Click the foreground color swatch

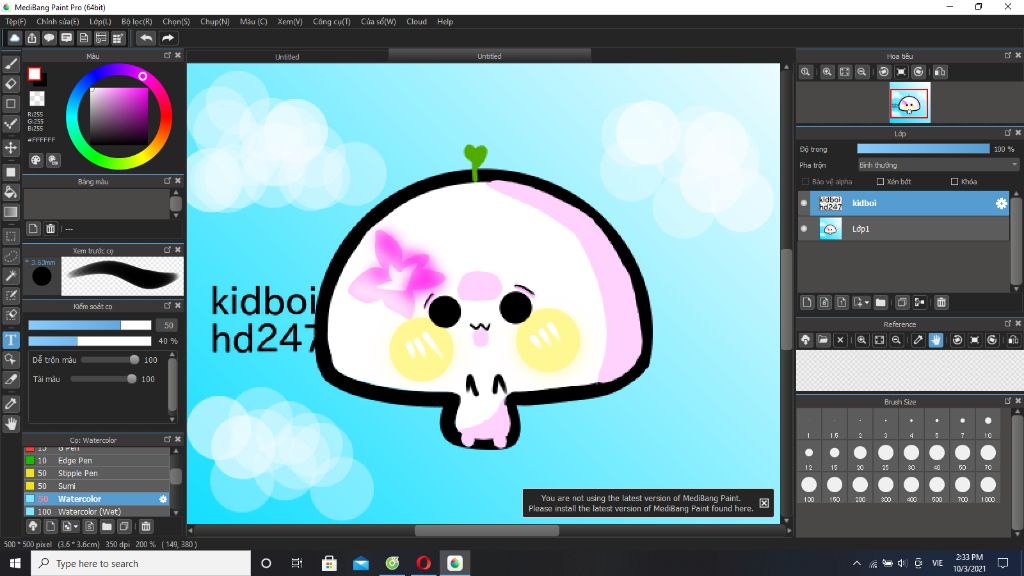tap(34, 74)
